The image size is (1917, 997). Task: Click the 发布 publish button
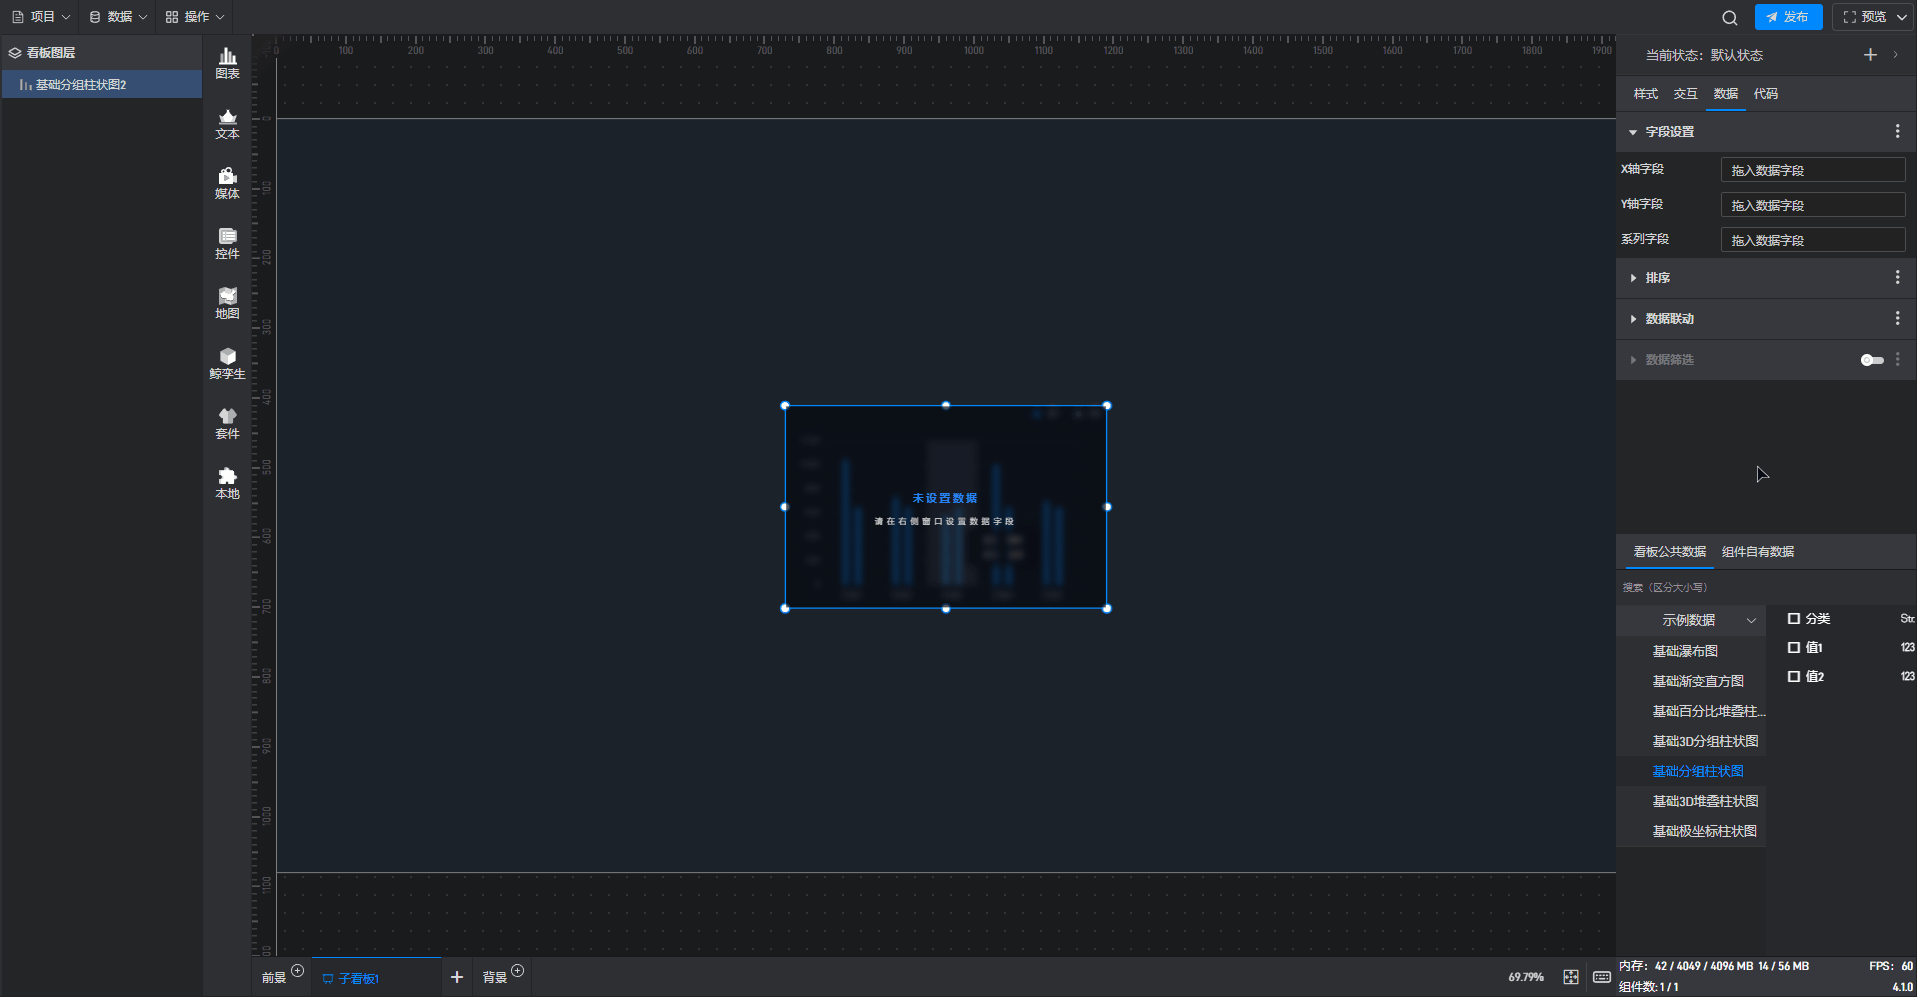(1788, 17)
